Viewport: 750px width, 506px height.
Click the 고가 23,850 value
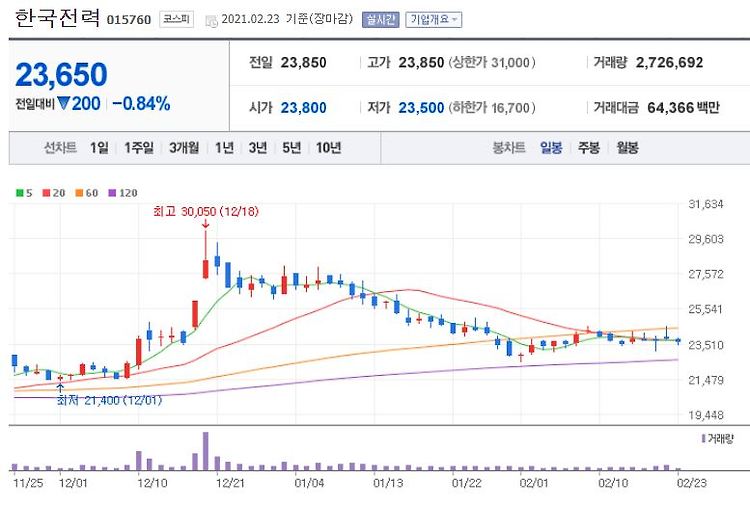point(421,63)
